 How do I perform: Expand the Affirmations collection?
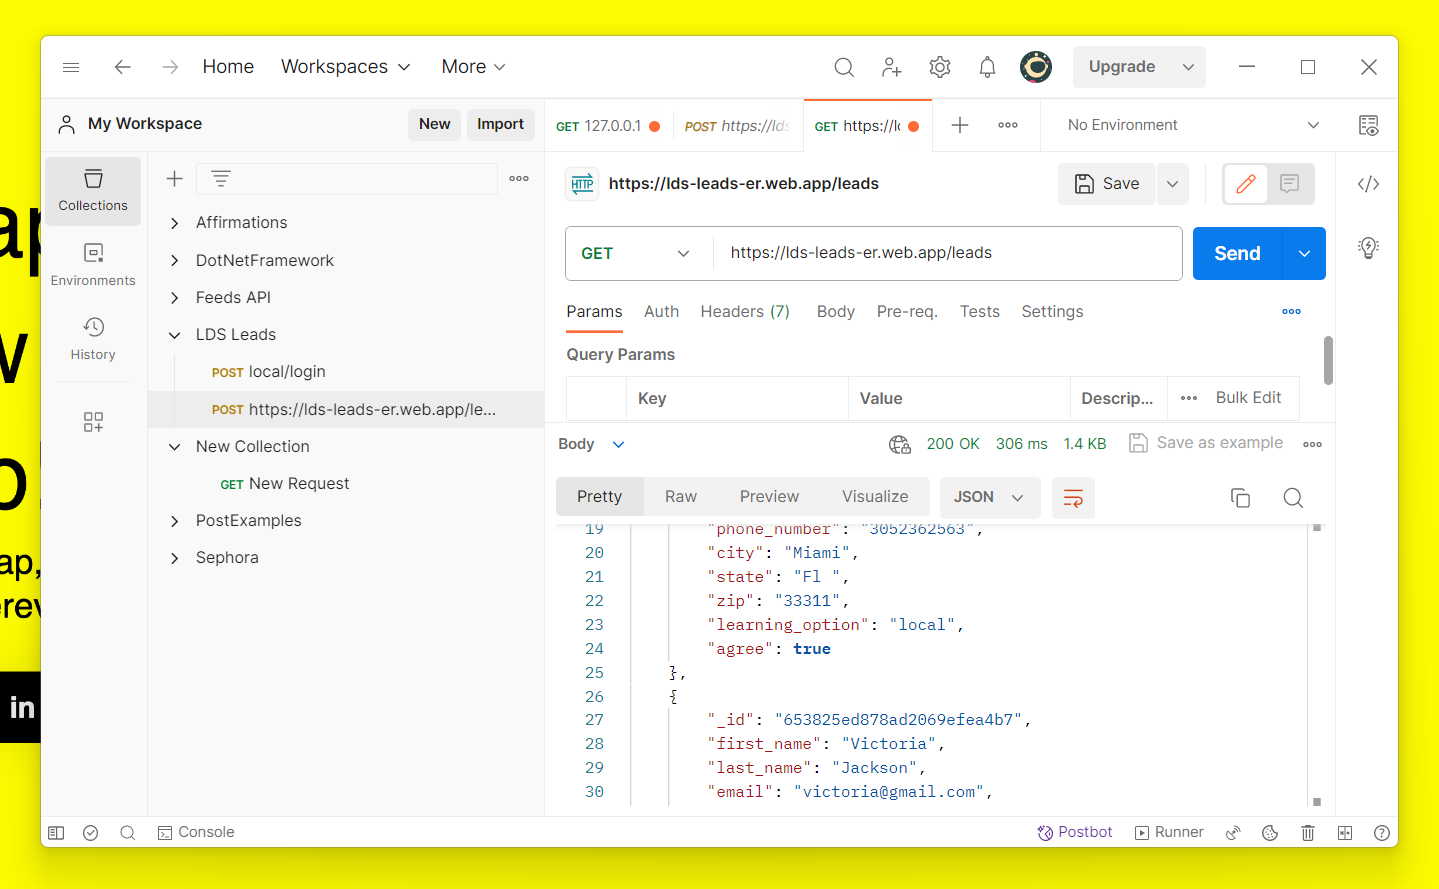pos(175,223)
